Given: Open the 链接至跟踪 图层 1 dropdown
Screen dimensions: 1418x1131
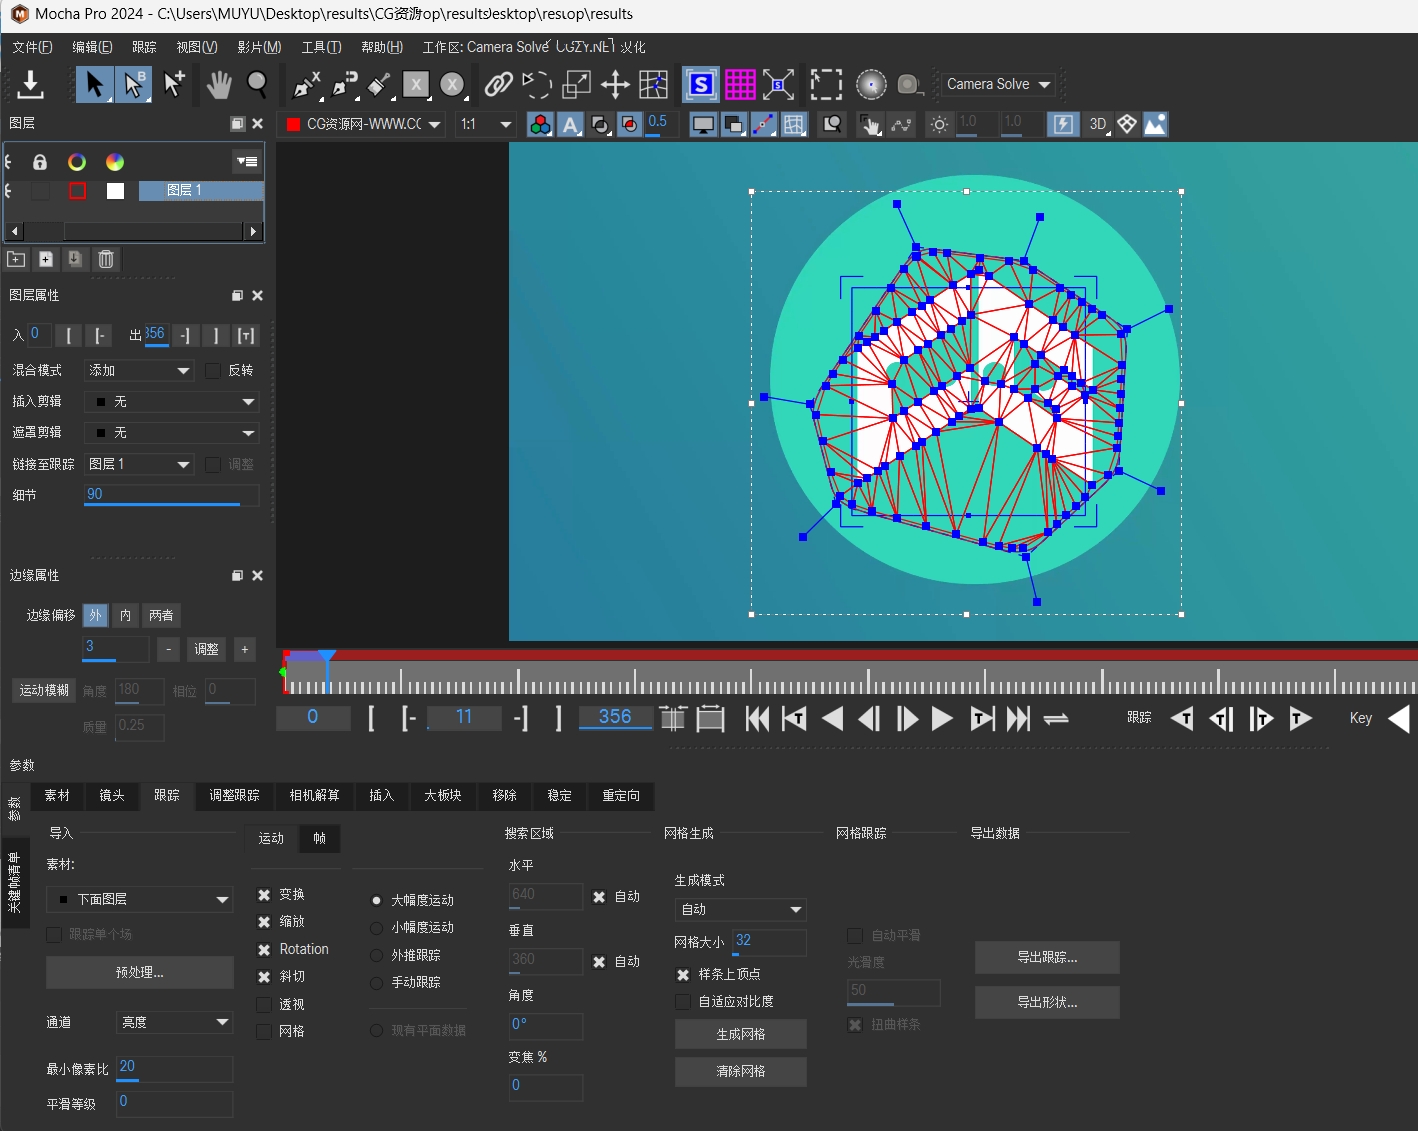Looking at the screenshot, I should (x=139, y=464).
